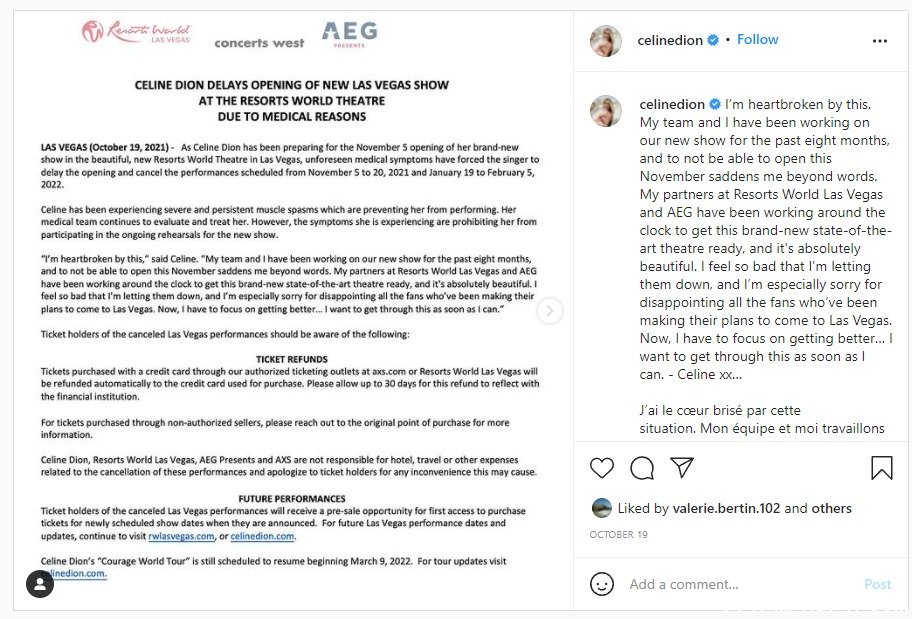Image resolution: width=912 pixels, height=619 pixels.
Task: Click celinedion username in the header
Action: [669, 40]
